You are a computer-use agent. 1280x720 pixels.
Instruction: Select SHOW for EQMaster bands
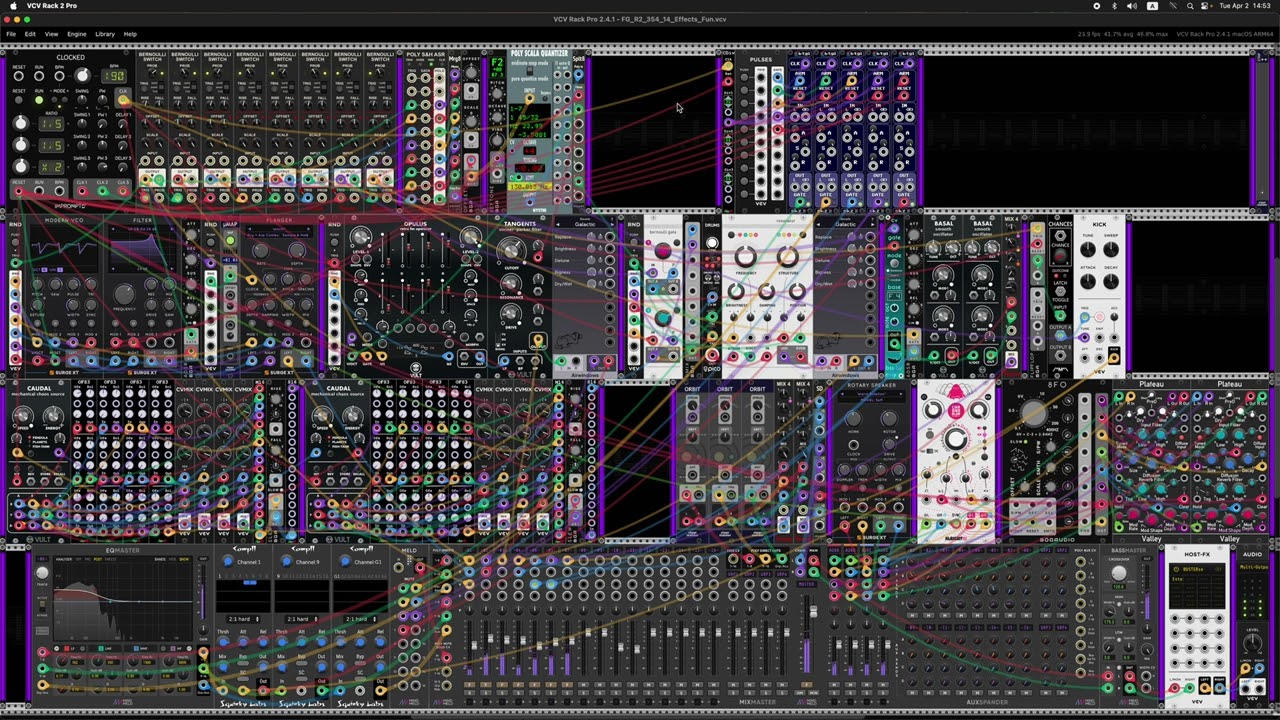pyautogui.click(x=184, y=559)
